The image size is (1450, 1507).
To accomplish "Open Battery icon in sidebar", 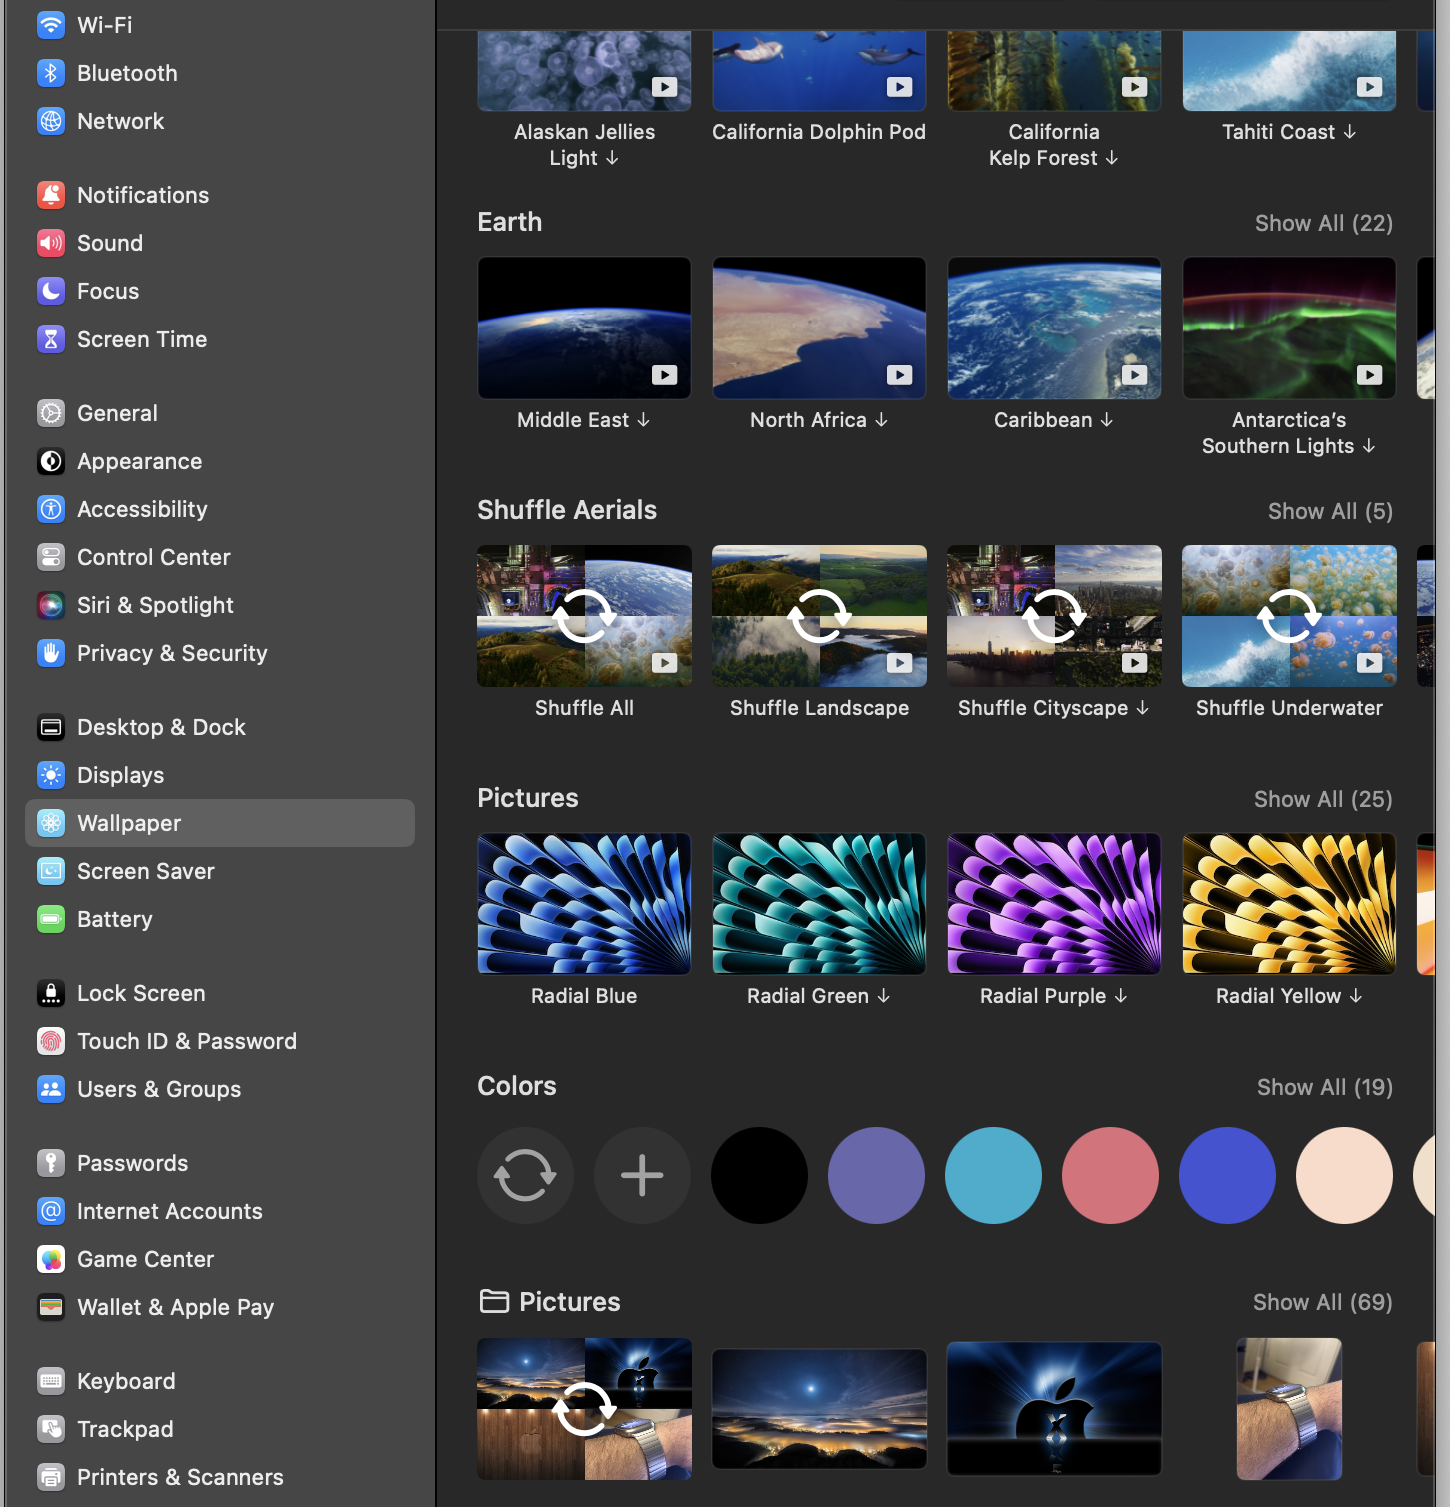I will [51, 919].
